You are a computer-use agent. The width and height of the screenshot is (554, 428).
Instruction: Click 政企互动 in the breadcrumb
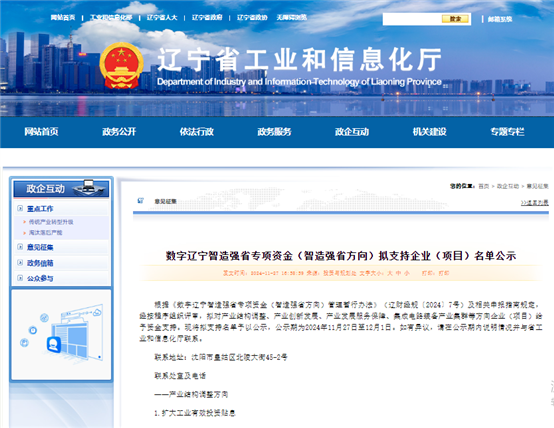pos(508,186)
